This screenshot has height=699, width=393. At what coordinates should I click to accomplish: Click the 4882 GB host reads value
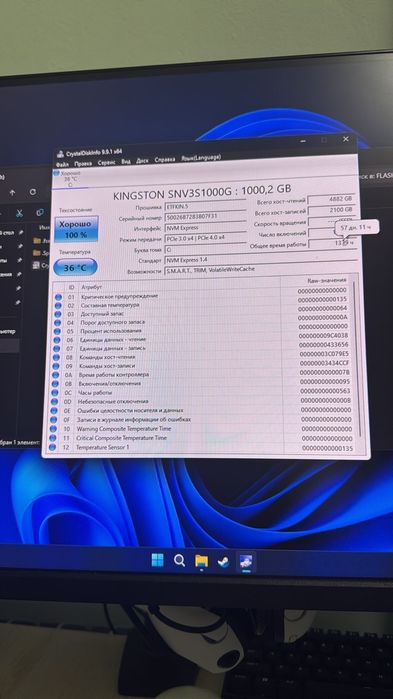(332, 199)
